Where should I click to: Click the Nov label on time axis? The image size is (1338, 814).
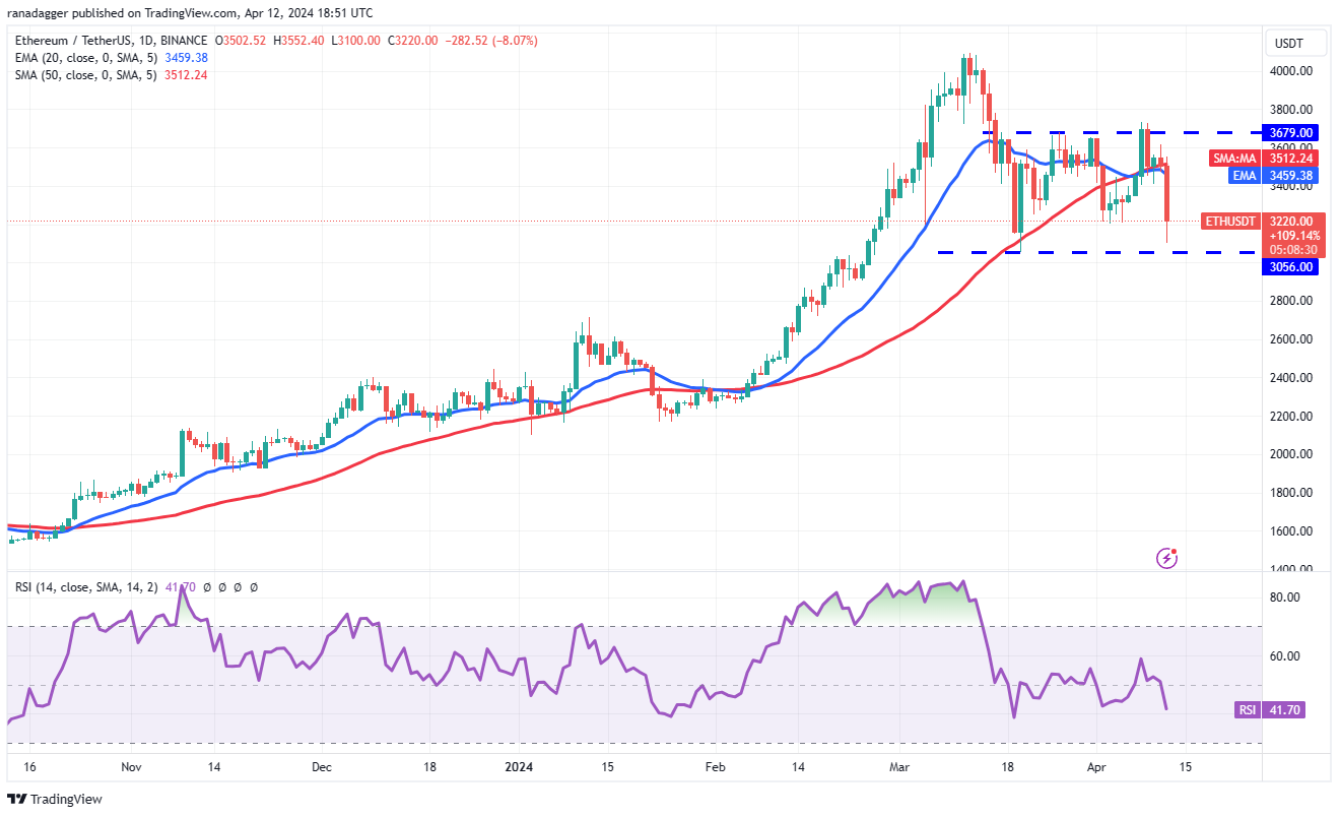(x=128, y=767)
